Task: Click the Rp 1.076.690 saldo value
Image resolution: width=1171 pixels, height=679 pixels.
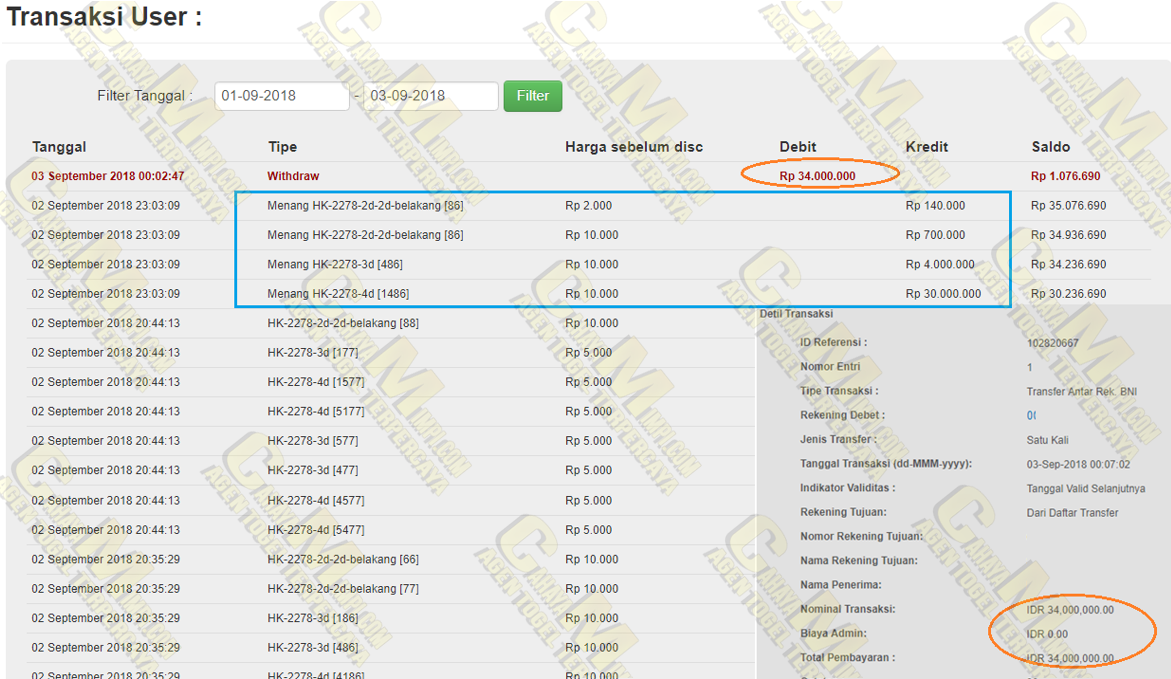Action: (x=1065, y=176)
